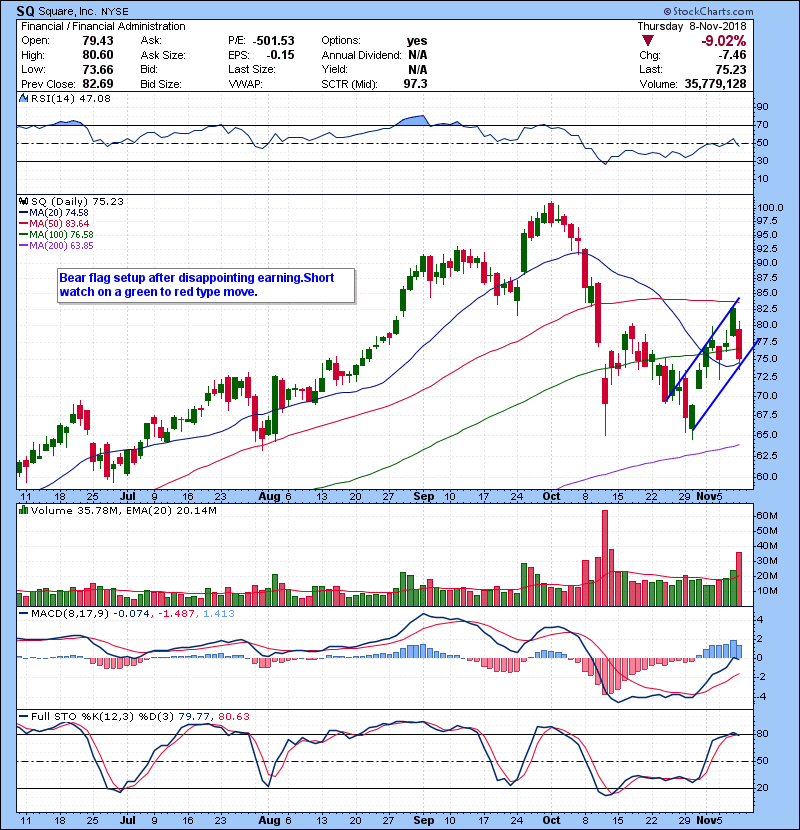Select the MA(20) 74.58 legend entry
The height and width of the screenshot is (830, 800).
(x=54, y=212)
